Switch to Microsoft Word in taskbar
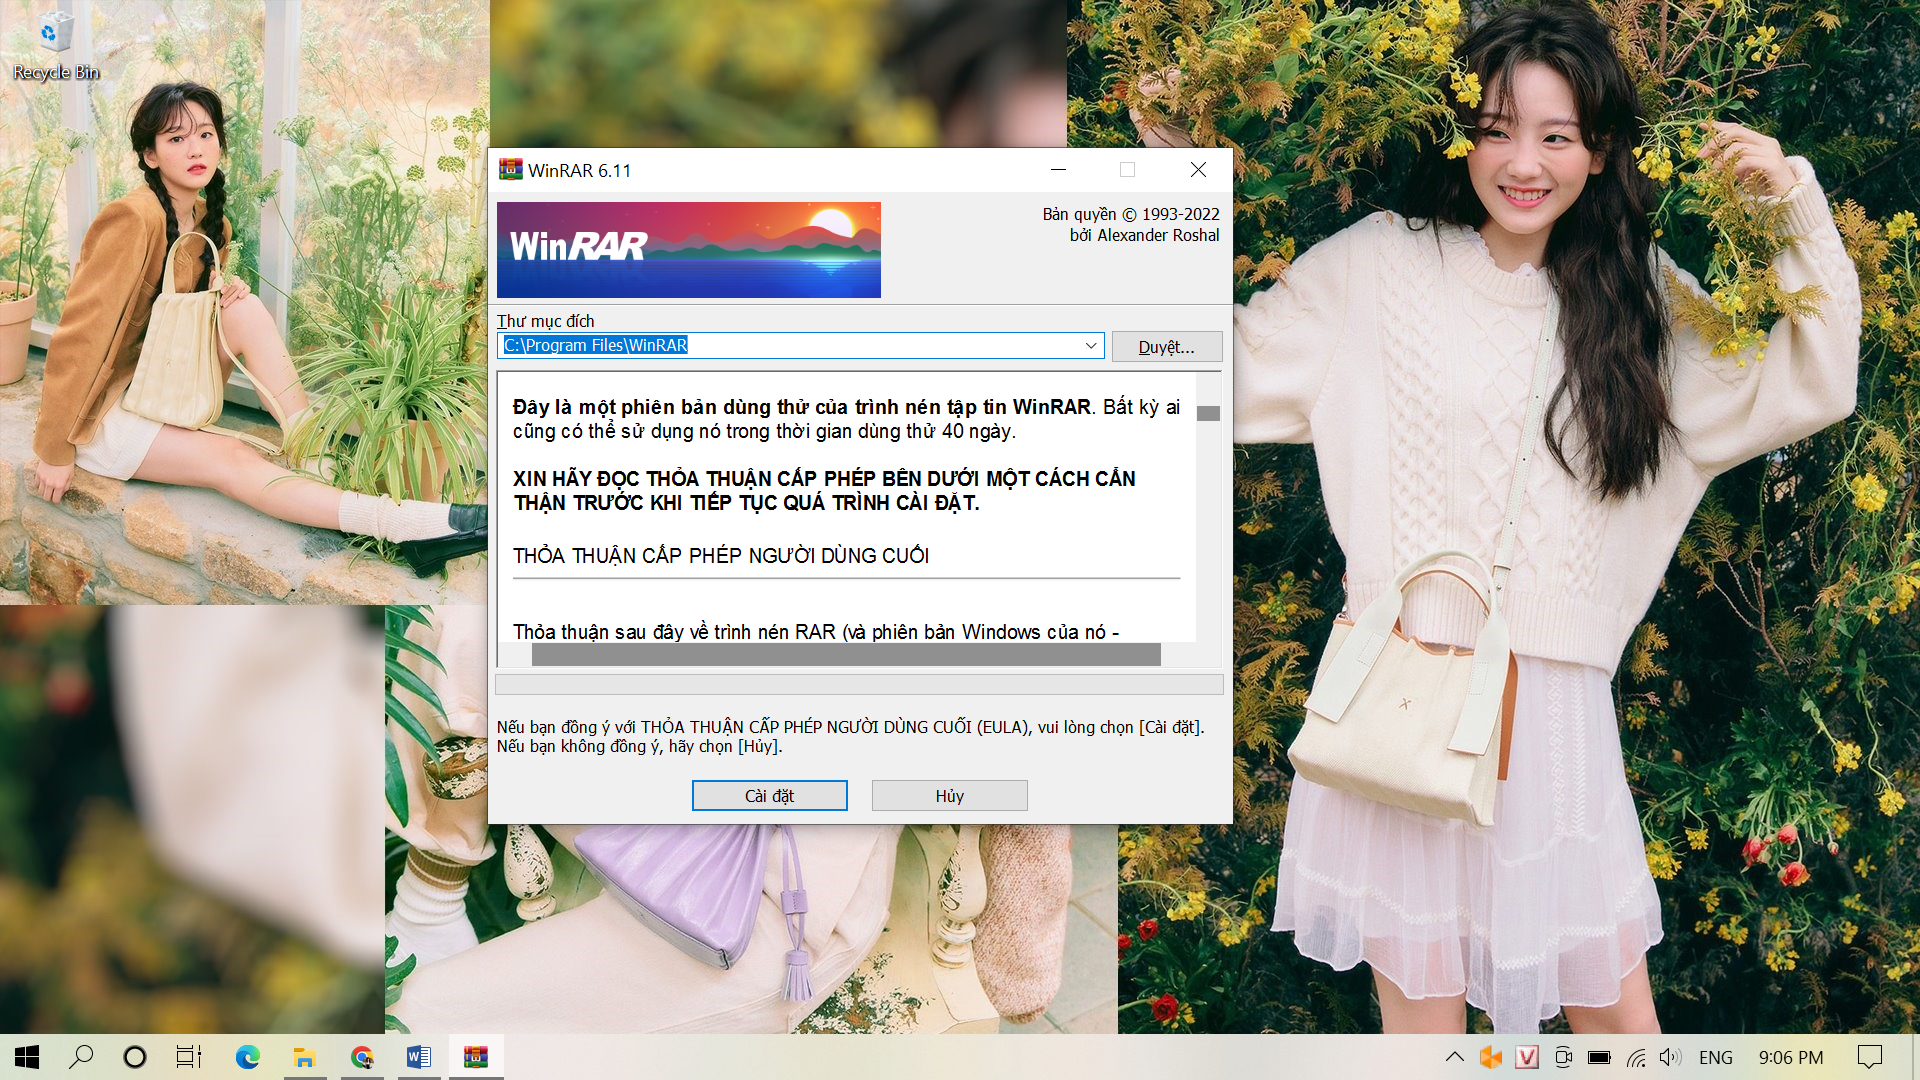Screen dimensions: 1920x1080 click(x=419, y=1057)
